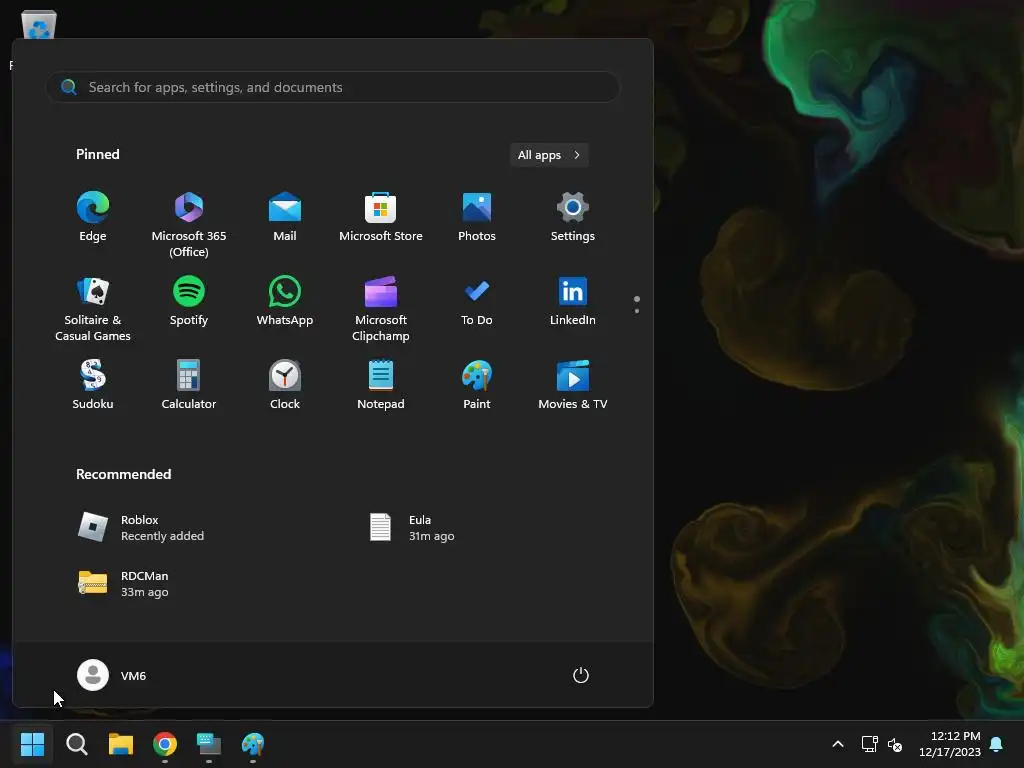Switch to Google Chrome on taskbar
This screenshot has height=768, width=1024.
pyautogui.click(x=165, y=744)
